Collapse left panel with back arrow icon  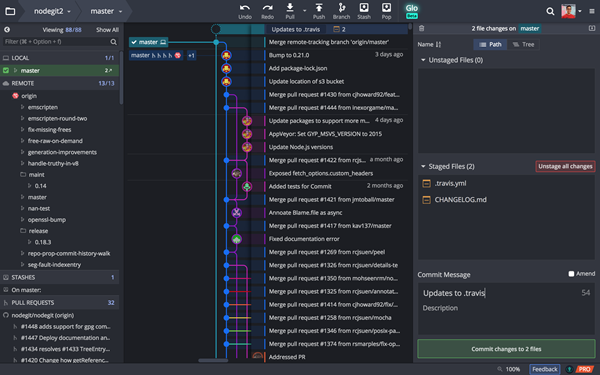[x=7, y=29]
